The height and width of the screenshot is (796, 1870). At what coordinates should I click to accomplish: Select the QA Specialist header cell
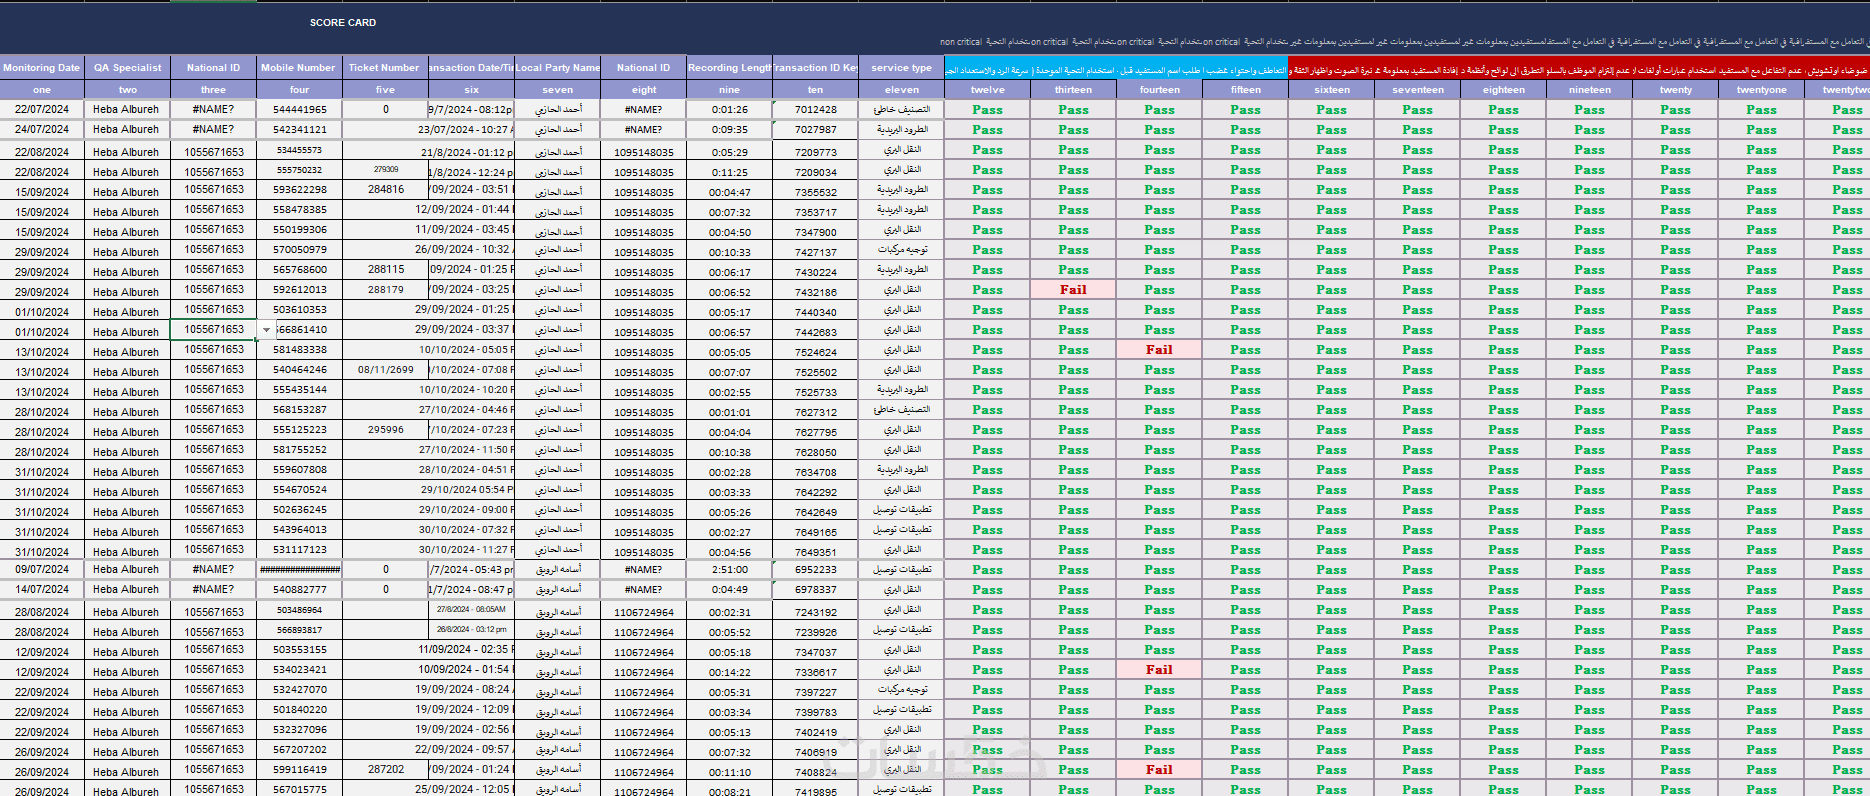(x=128, y=68)
